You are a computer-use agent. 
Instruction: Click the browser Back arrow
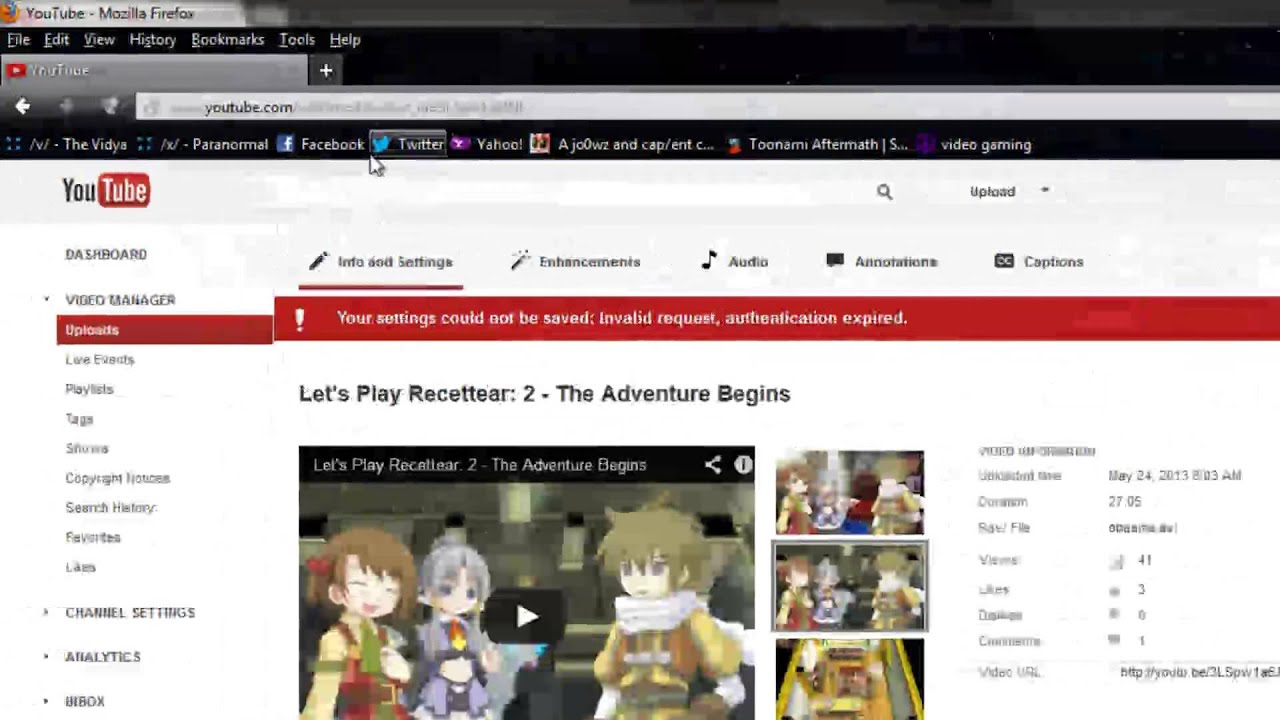[22, 106]
